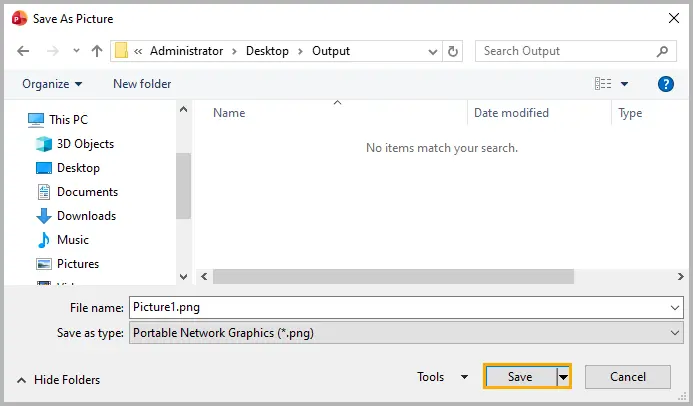Open the Tools dropdown menu
Screen dimensions: 693x406
tap(442, 377)
